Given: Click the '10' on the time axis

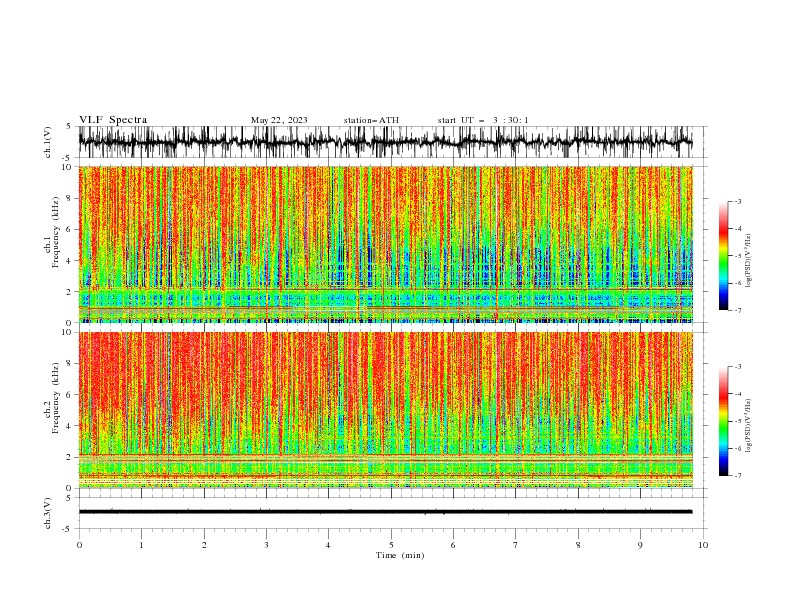Looking at the screenshot, I should pyautogui.click(x=703, y=545).
